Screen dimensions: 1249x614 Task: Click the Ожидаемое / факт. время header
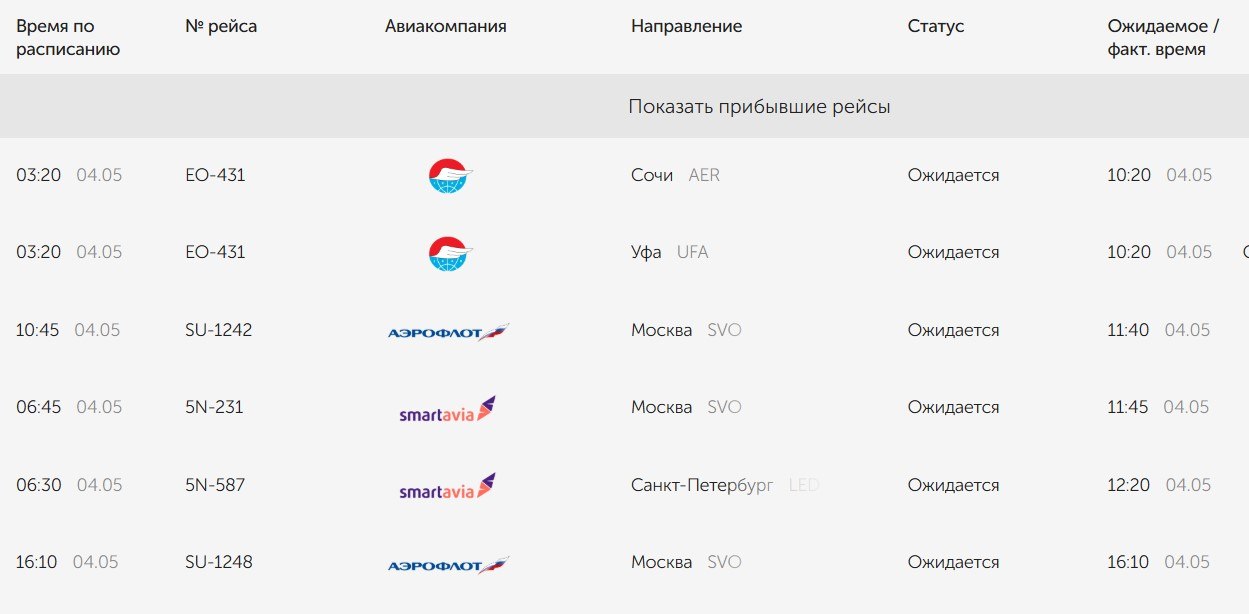(1163, 38)
